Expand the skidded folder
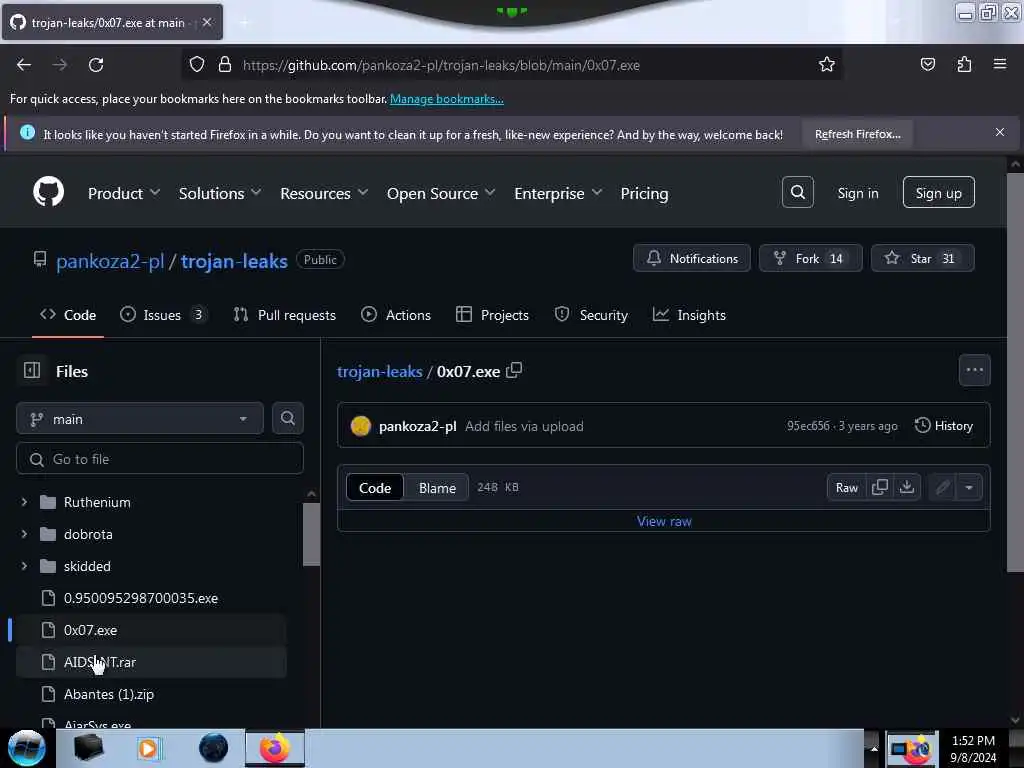The height and width of the screenshot is (768, 1024). point(24,566)
